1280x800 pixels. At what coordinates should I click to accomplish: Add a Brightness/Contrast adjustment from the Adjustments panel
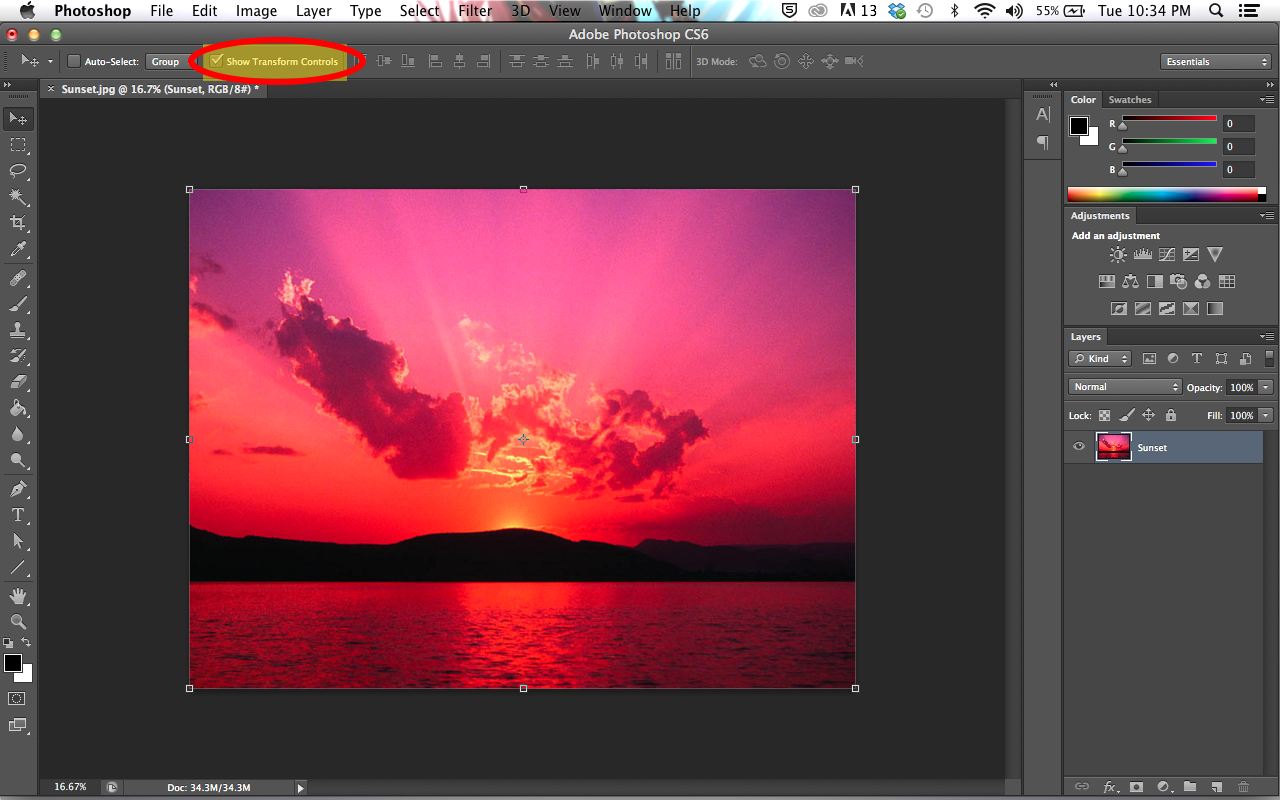pos(1118,254)
